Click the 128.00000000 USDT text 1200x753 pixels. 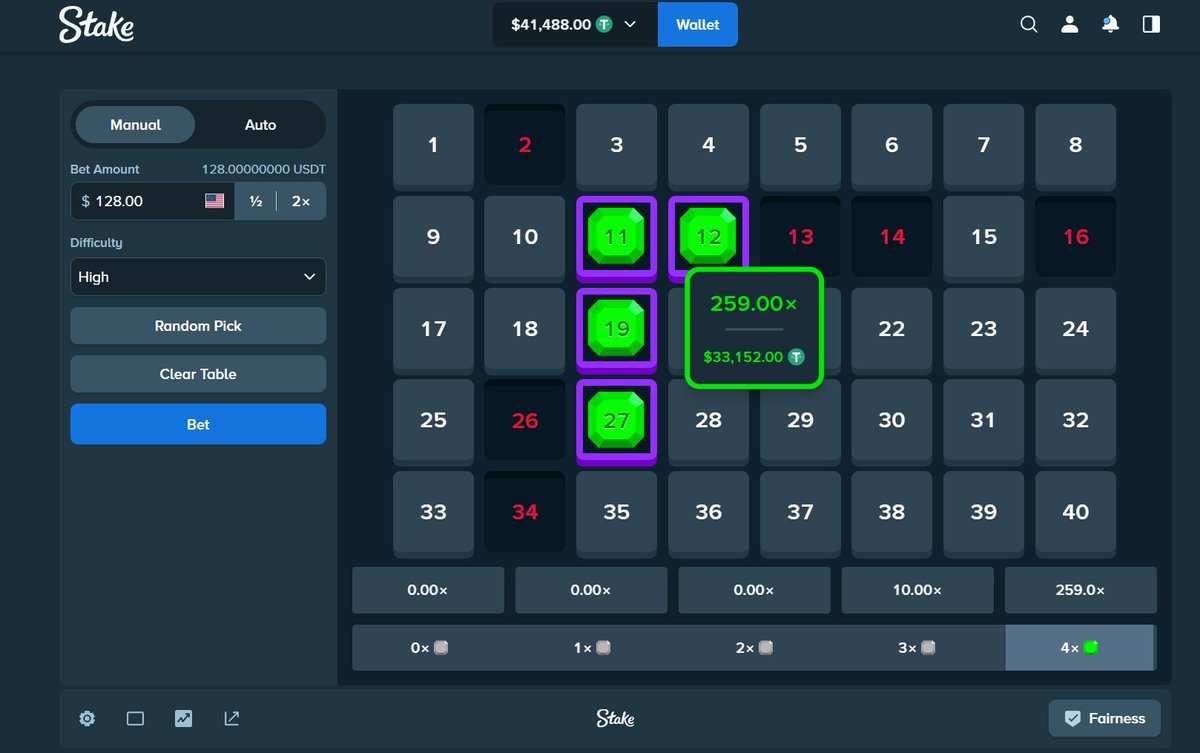[x=264, y=169]
